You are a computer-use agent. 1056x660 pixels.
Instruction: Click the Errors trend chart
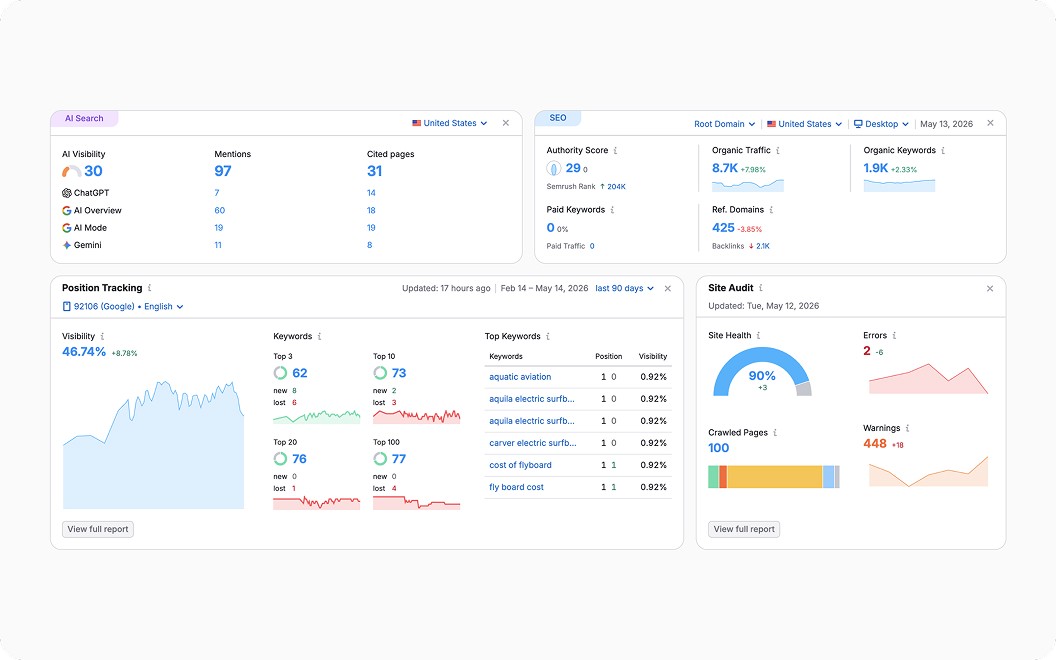[x=928, y=379]
